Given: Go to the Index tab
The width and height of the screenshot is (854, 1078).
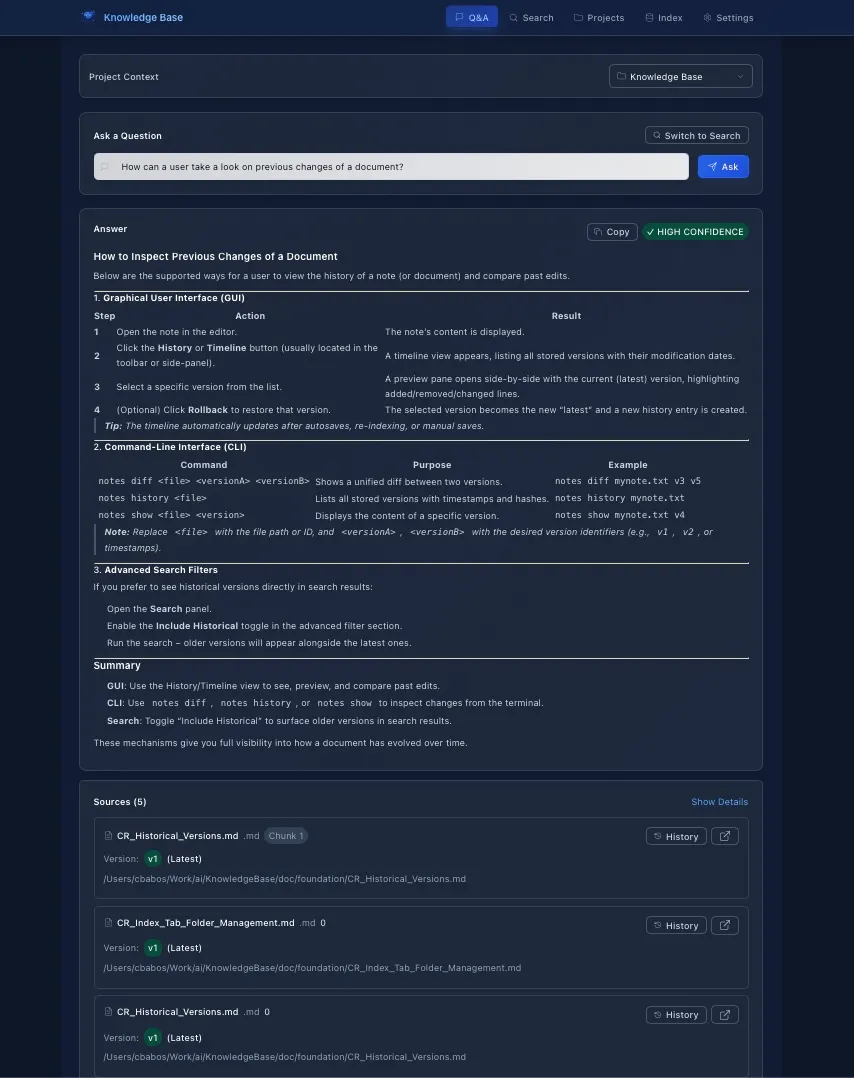Looking at the screenshot, I should pos(664,17).
